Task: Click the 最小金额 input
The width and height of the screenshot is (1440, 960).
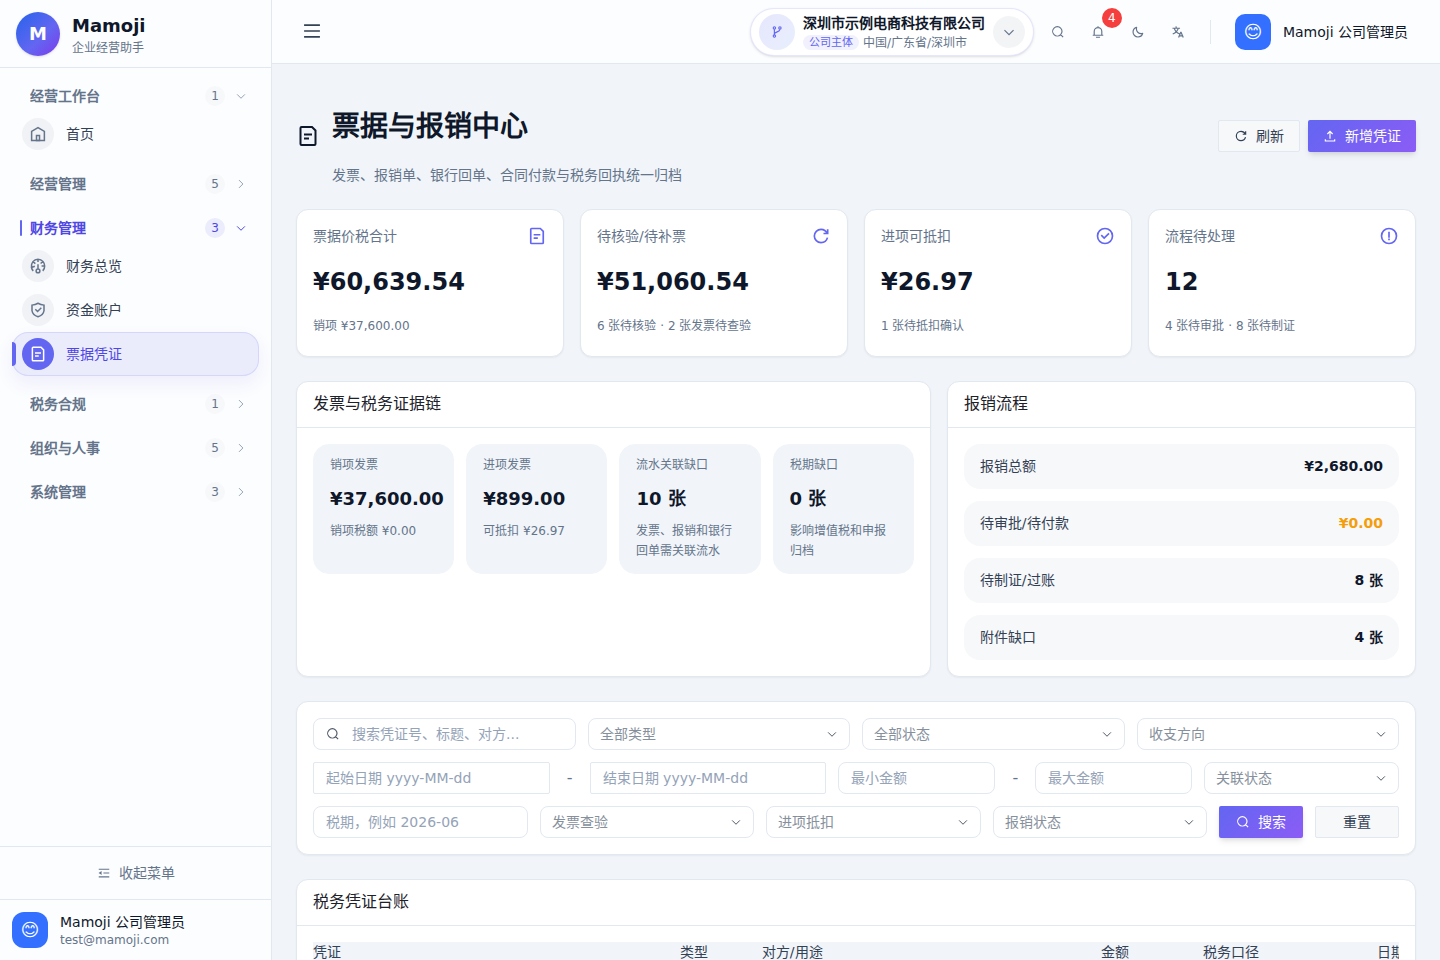Action: [x=916, y=778]
